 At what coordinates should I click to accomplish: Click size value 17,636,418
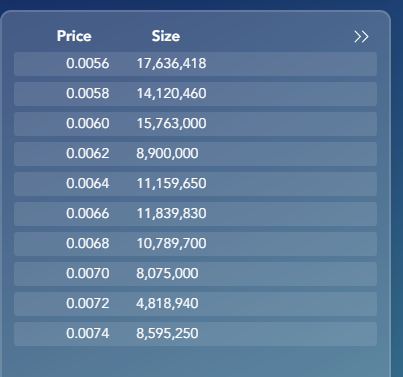[x=171, y=64]
